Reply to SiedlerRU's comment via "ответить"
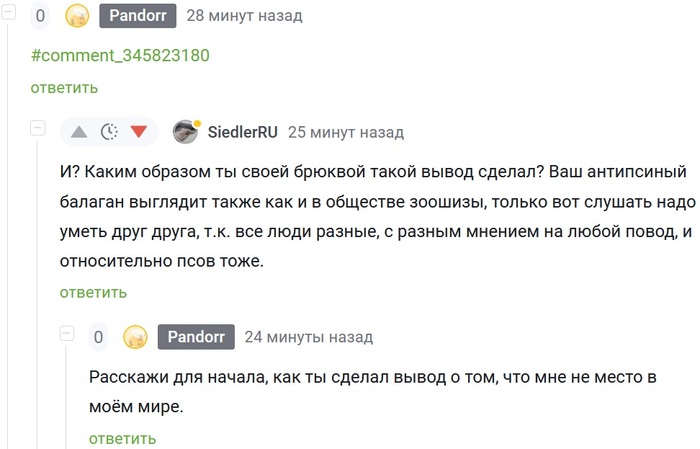This screenshot has height=449, width=700. pyautogui.click(x=93, y=292)
